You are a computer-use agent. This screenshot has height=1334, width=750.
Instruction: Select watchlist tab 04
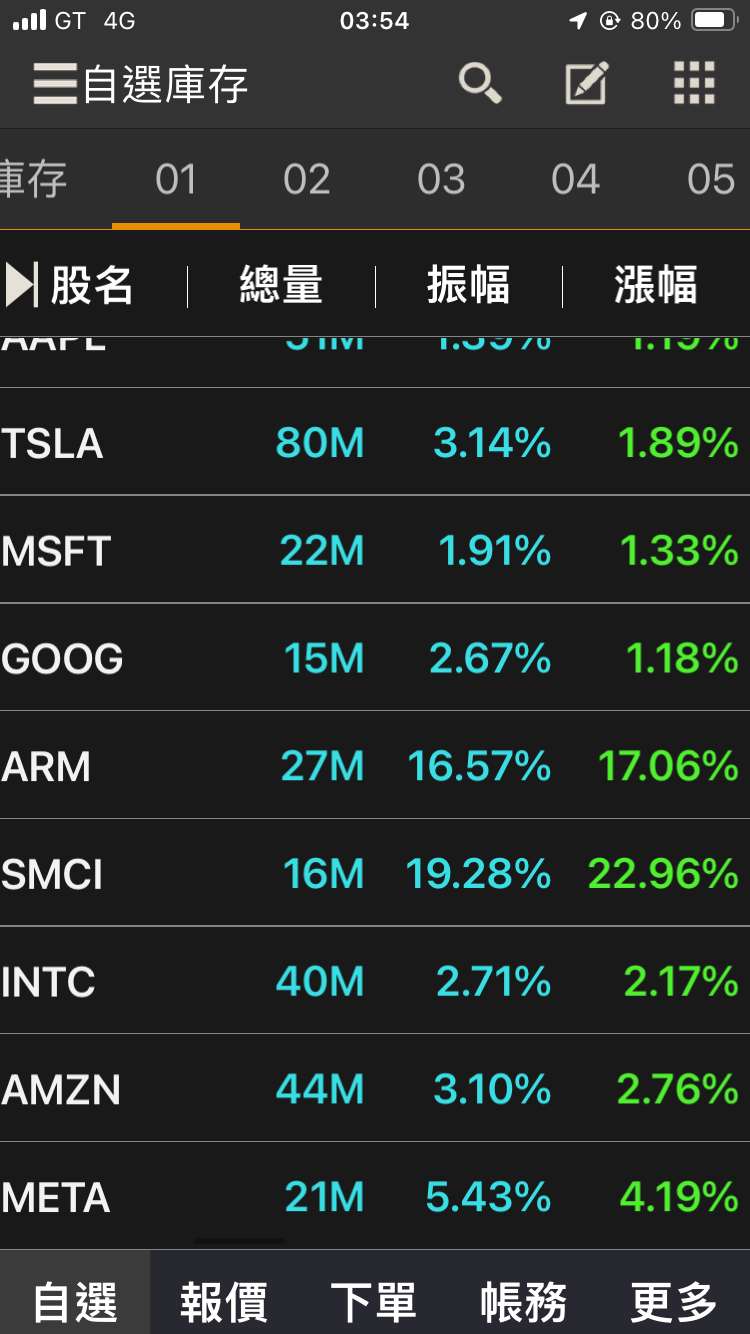pyautogui.click(x=575, y=180)
